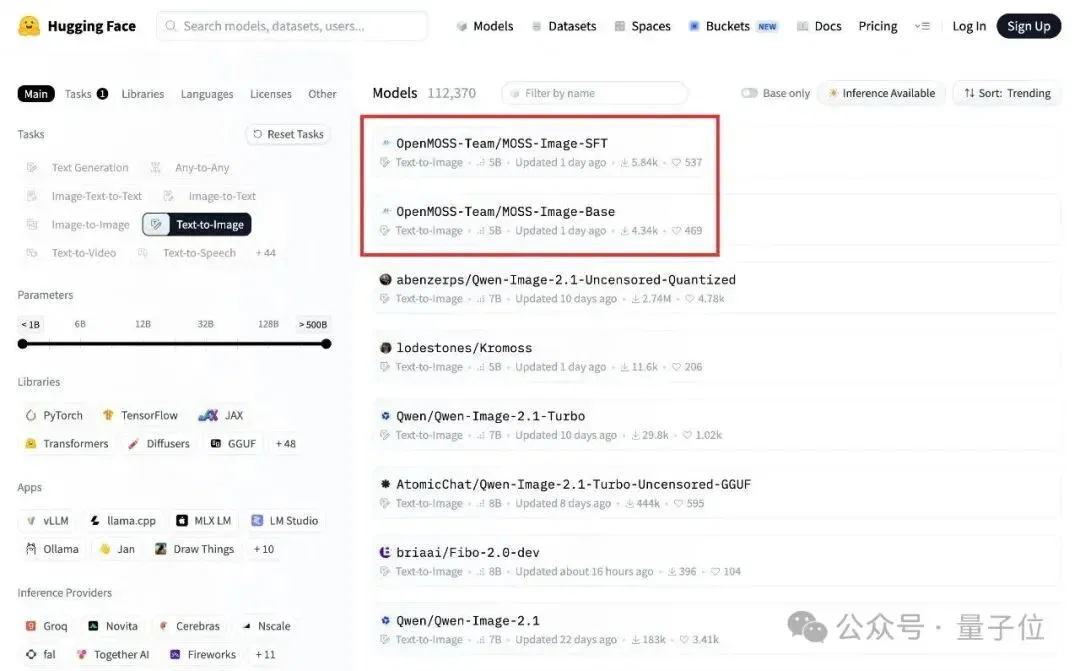Expand the +44 more tasks
1080x671 pixels.
coord(265,253)
